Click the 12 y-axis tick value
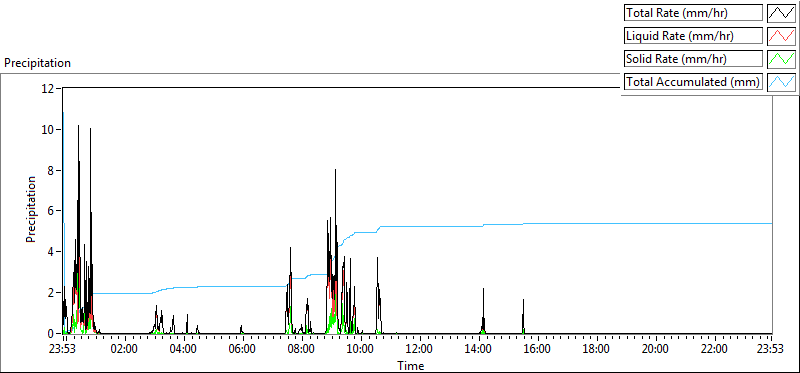 pyautogui.click(x=48, y=88)
